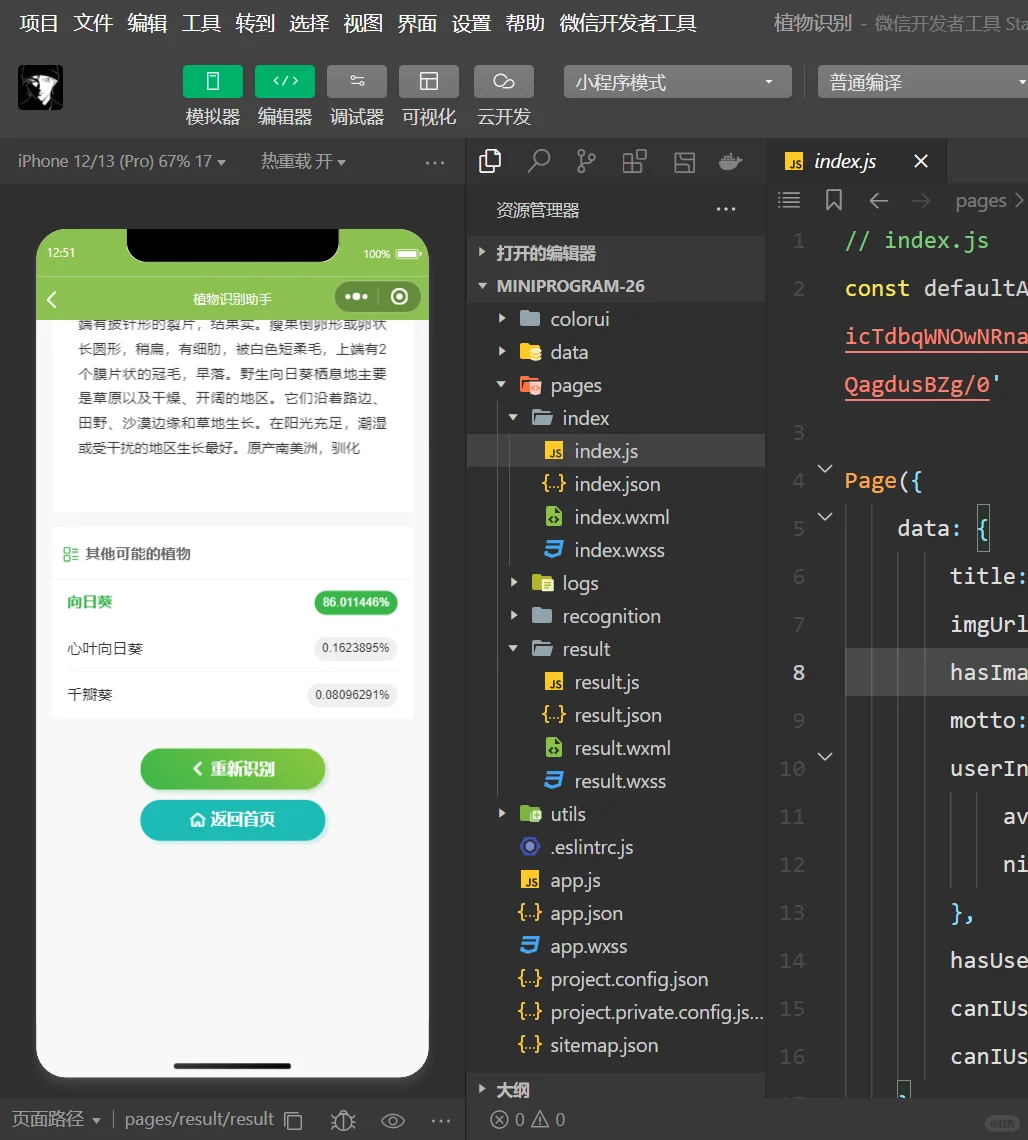Click the outline list icon in editor toolbar

click(789, 200)
